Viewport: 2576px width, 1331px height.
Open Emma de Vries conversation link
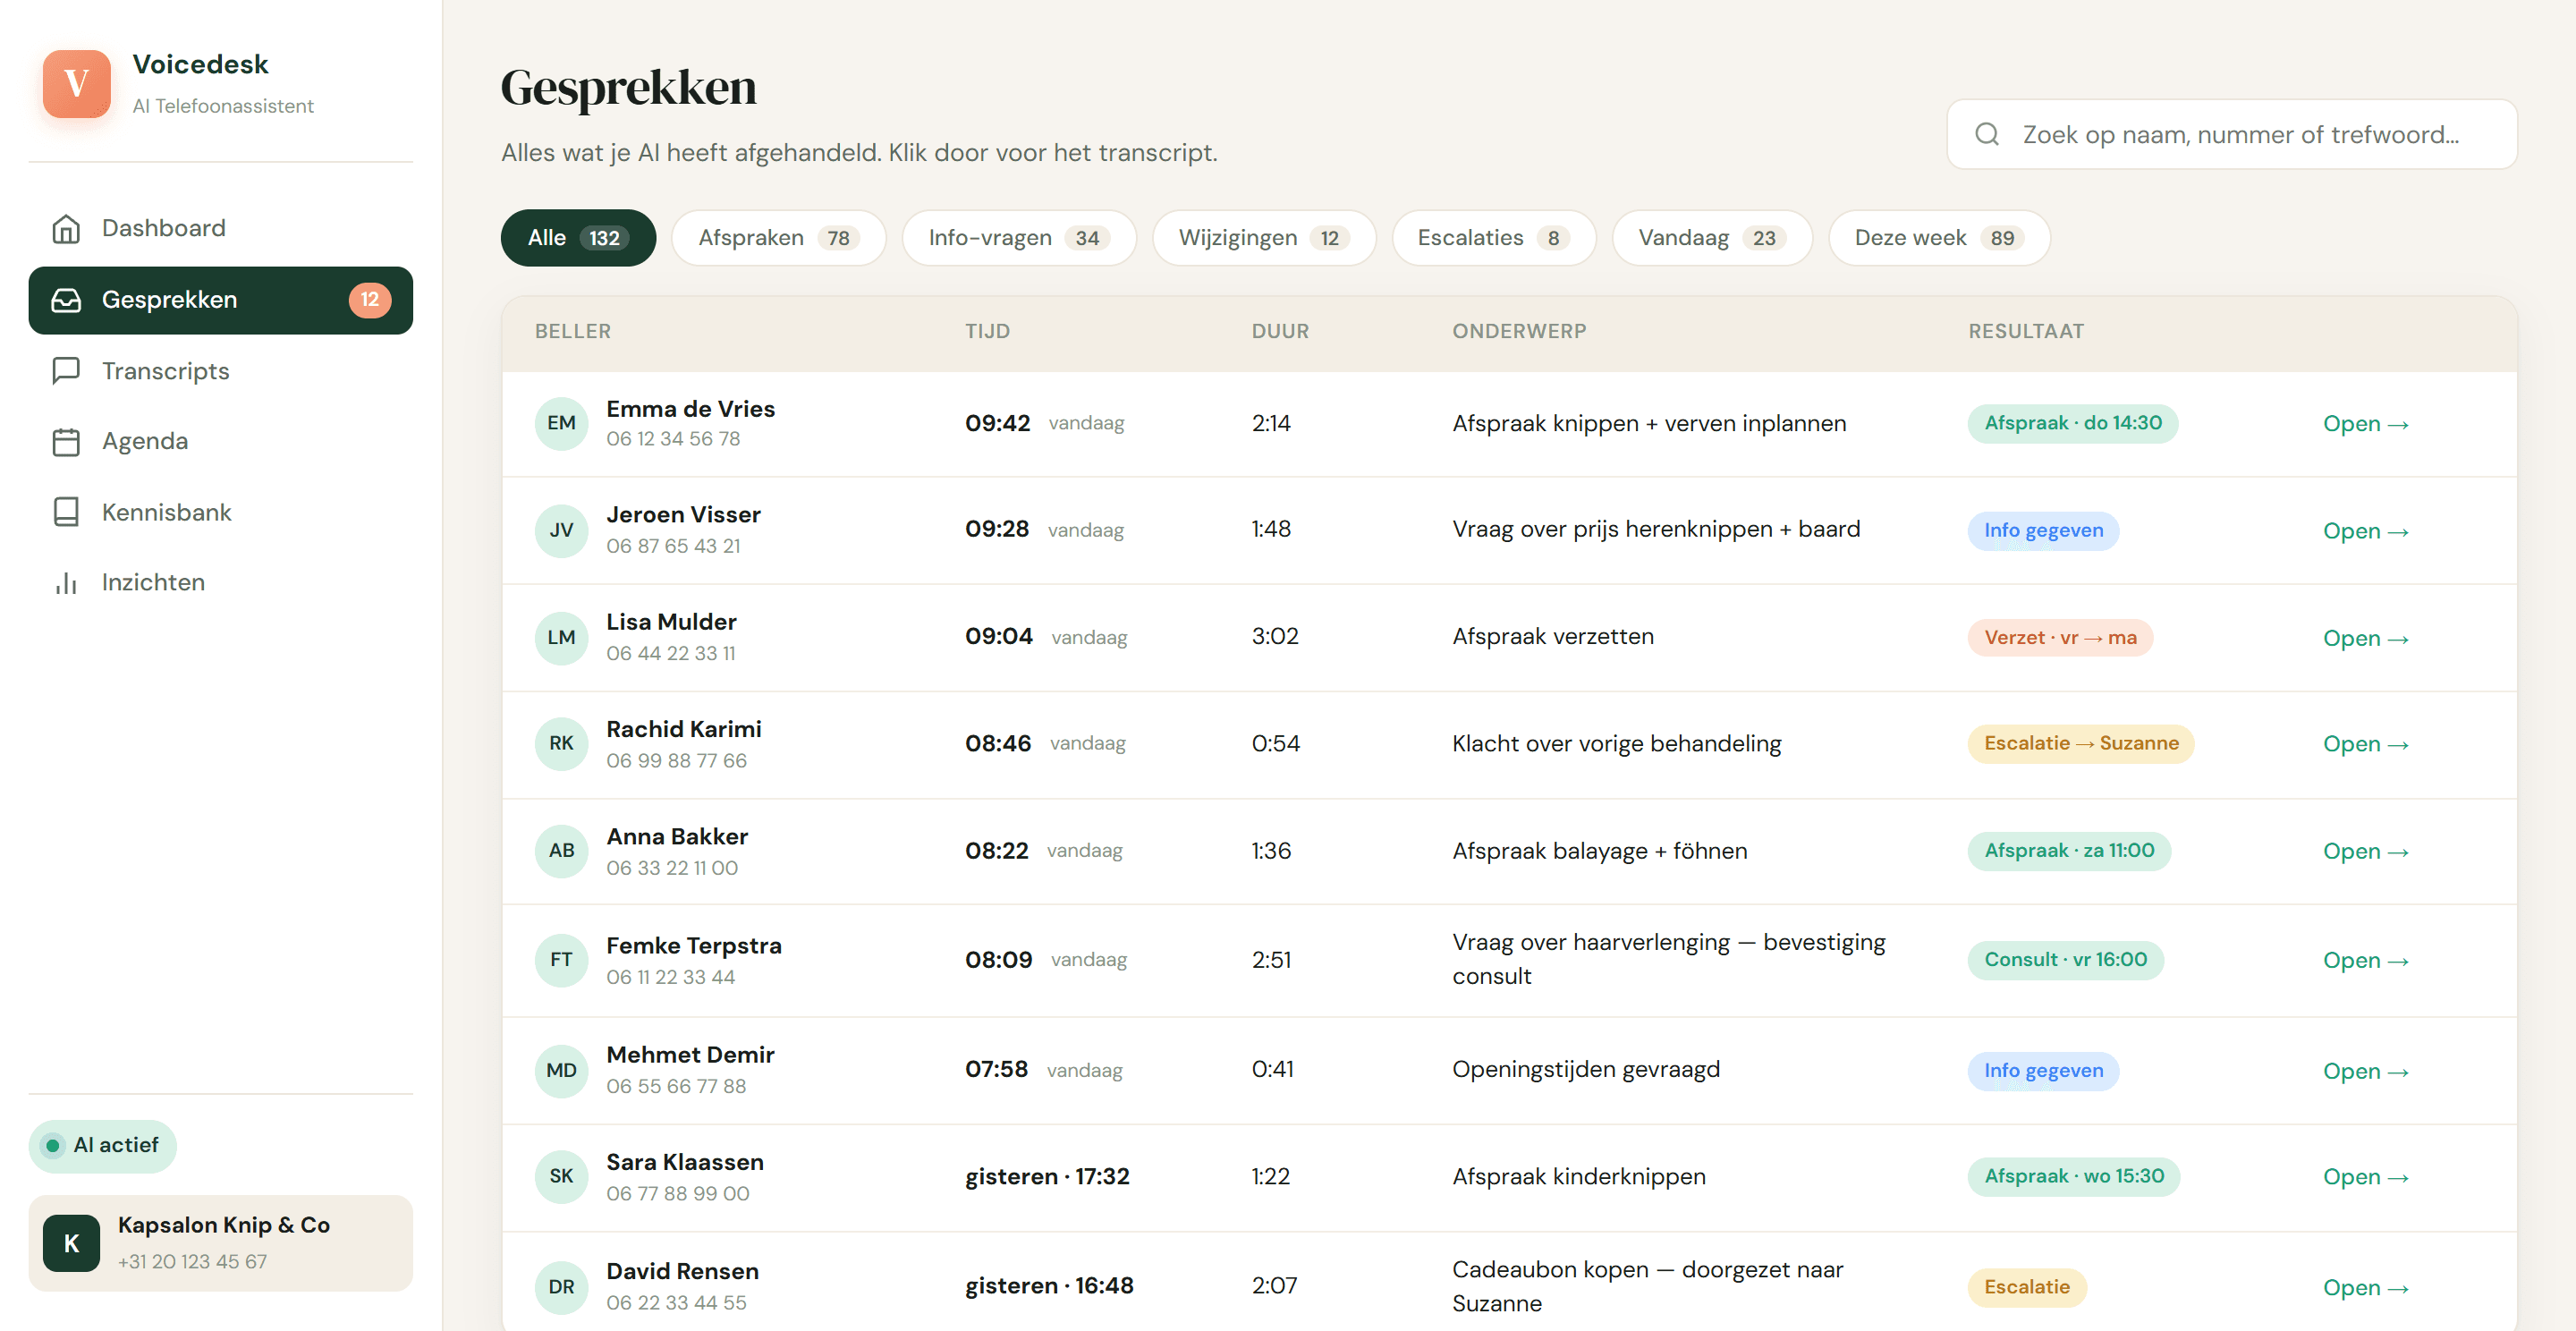tap(2365, 424)
